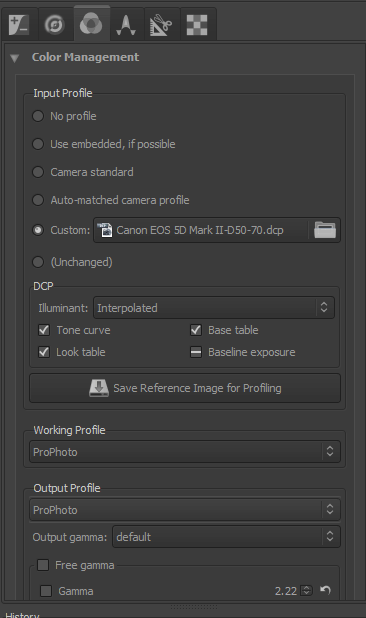Open the Detail tab

(x=54, y=25)
